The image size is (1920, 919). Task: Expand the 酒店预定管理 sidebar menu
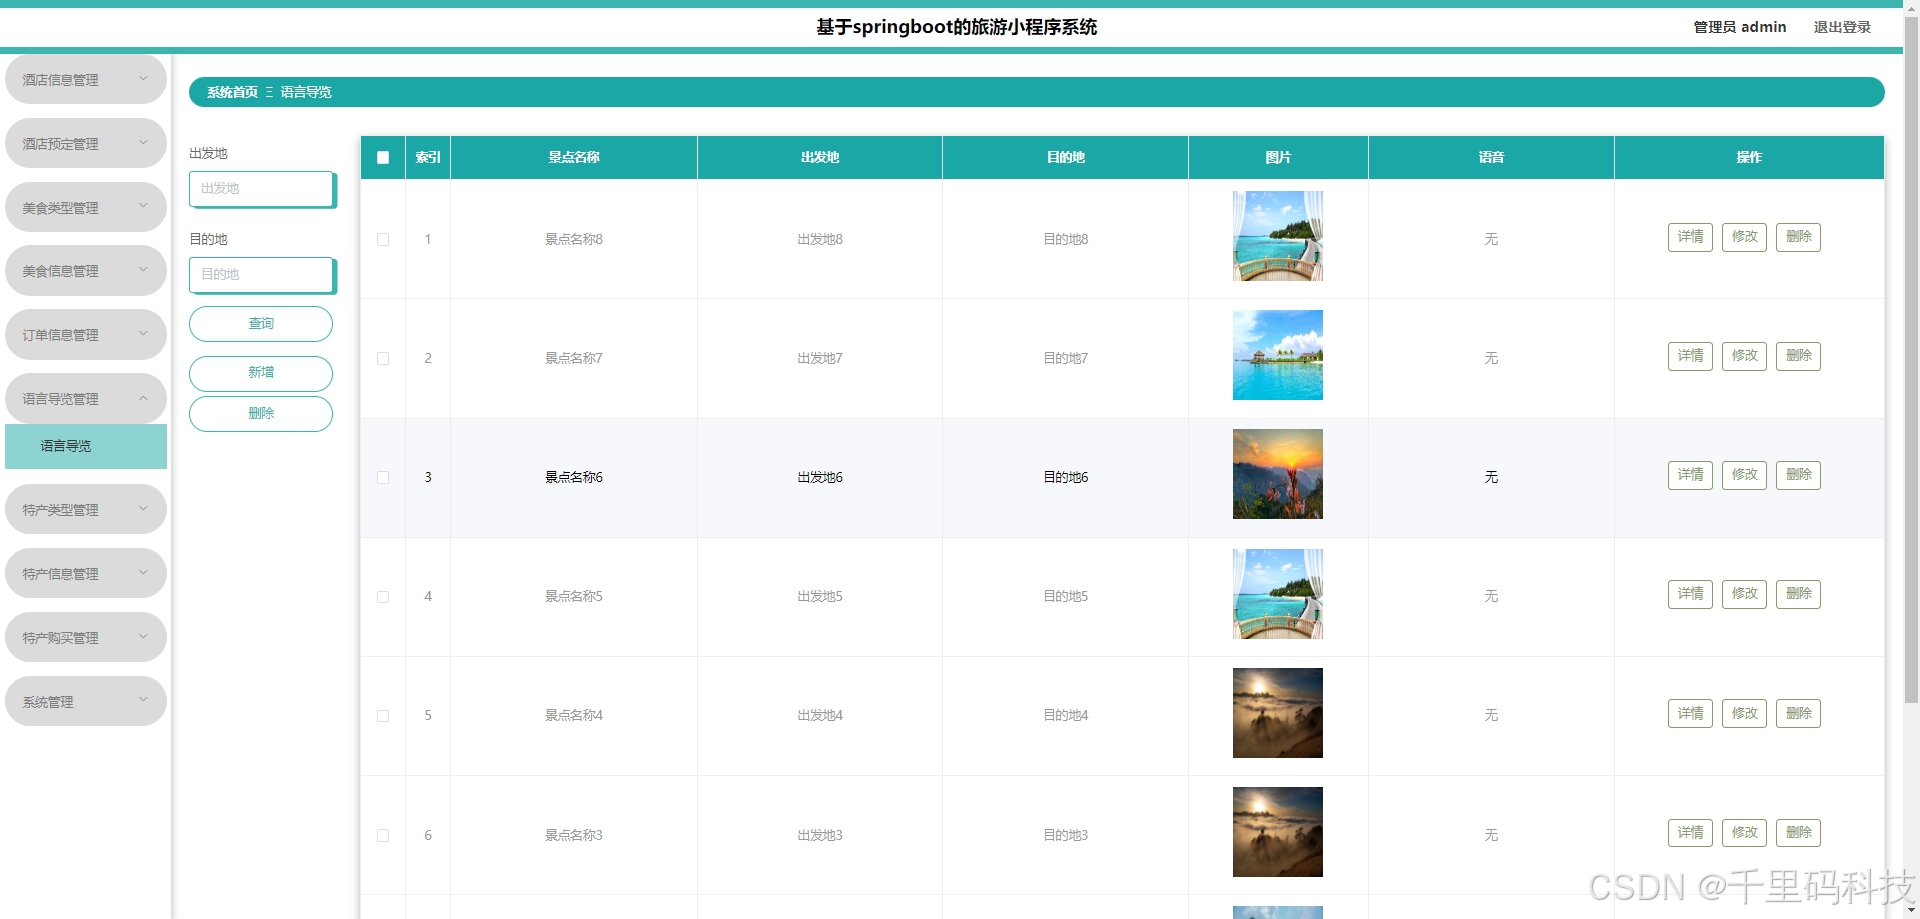(x=86, y=143)
